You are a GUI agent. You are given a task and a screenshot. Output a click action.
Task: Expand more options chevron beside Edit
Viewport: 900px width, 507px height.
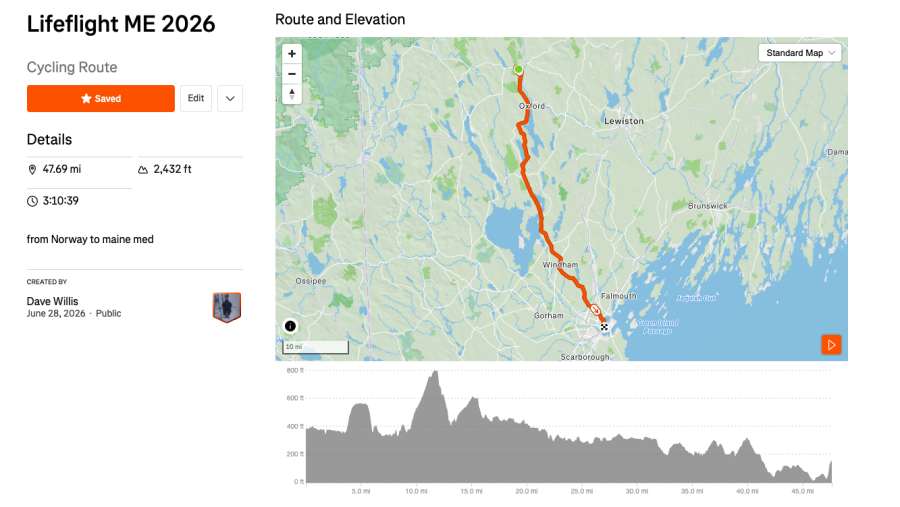click(x=230, y=98)
